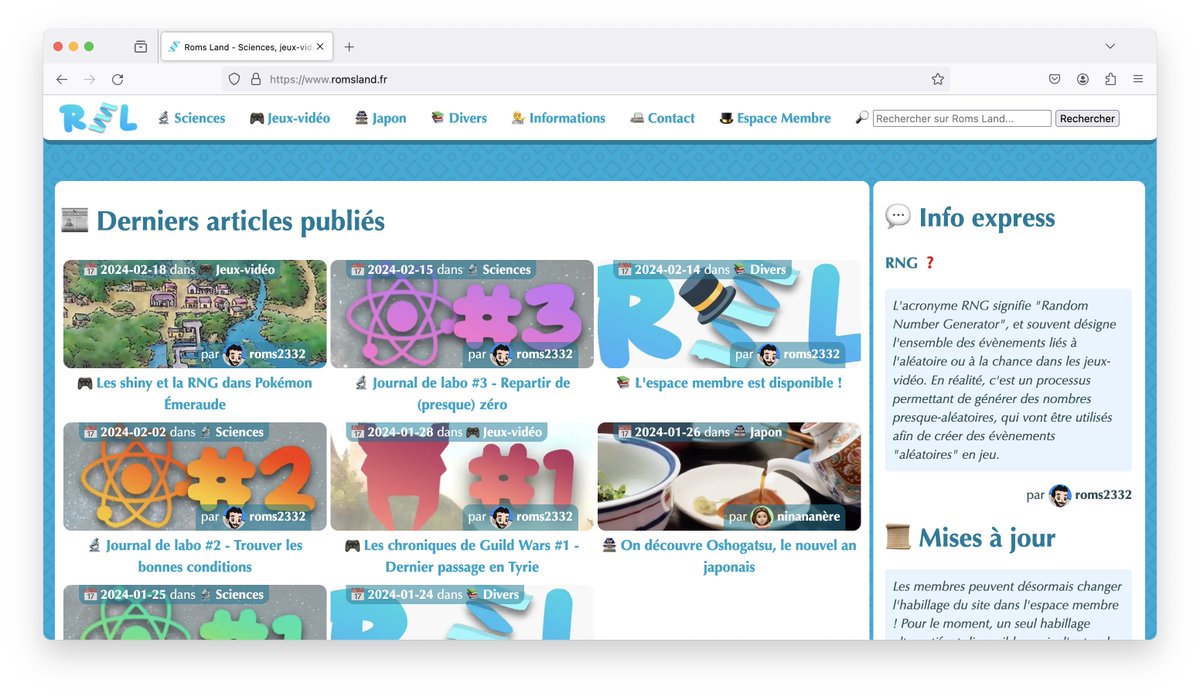Click the green atom #1 thumbnail dated 2024-01-25

pos(195,612)
